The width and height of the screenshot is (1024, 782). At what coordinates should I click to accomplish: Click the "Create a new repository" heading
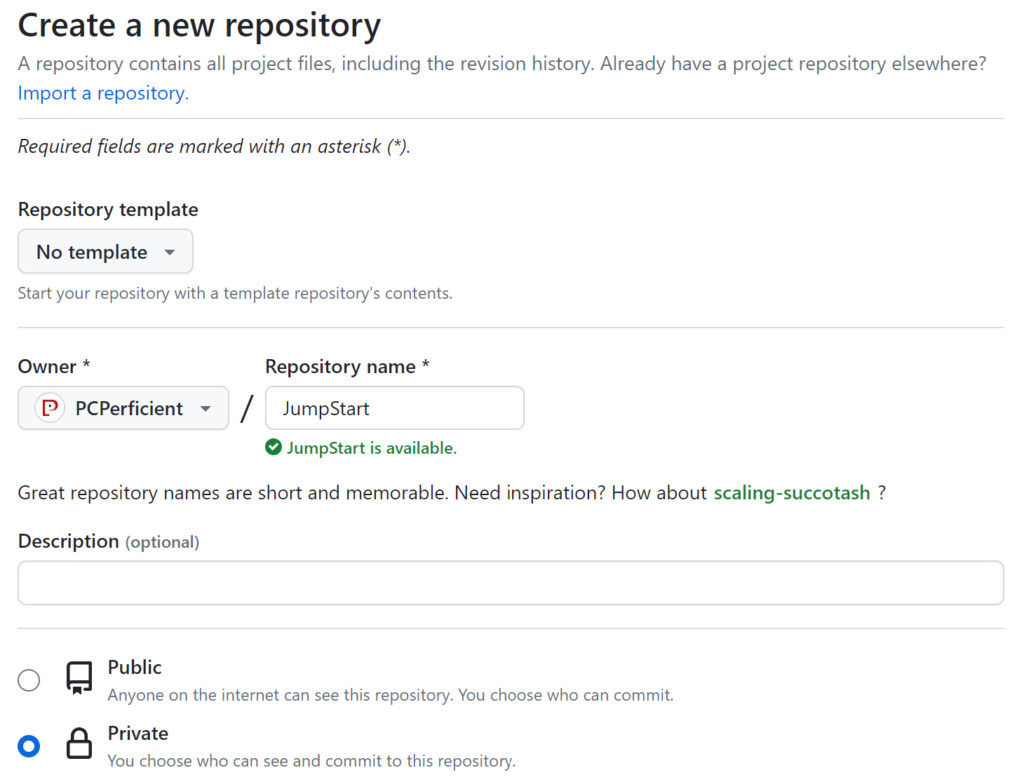point(198,25)
